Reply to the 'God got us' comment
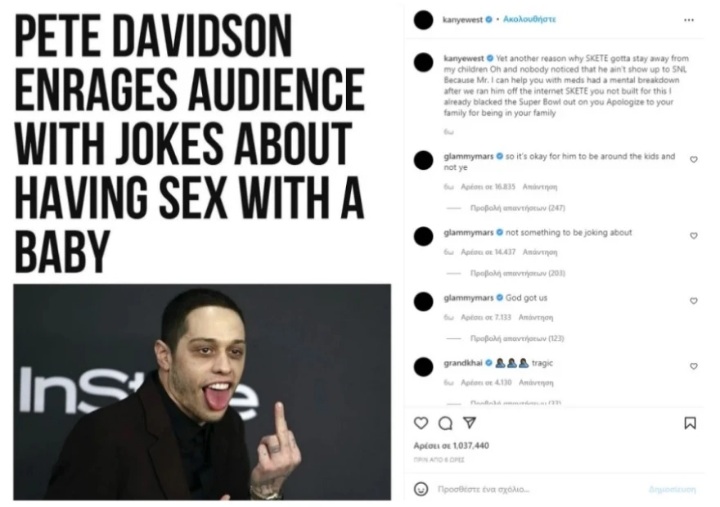The width and height of the screenshot is (720, 507). (535, 317)
